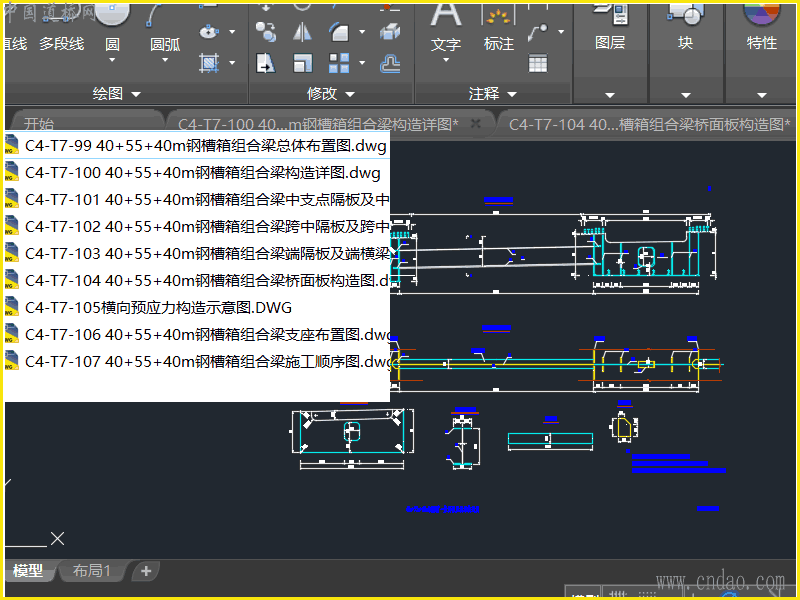Click the Table icon in annotation panel

point(538,64)
